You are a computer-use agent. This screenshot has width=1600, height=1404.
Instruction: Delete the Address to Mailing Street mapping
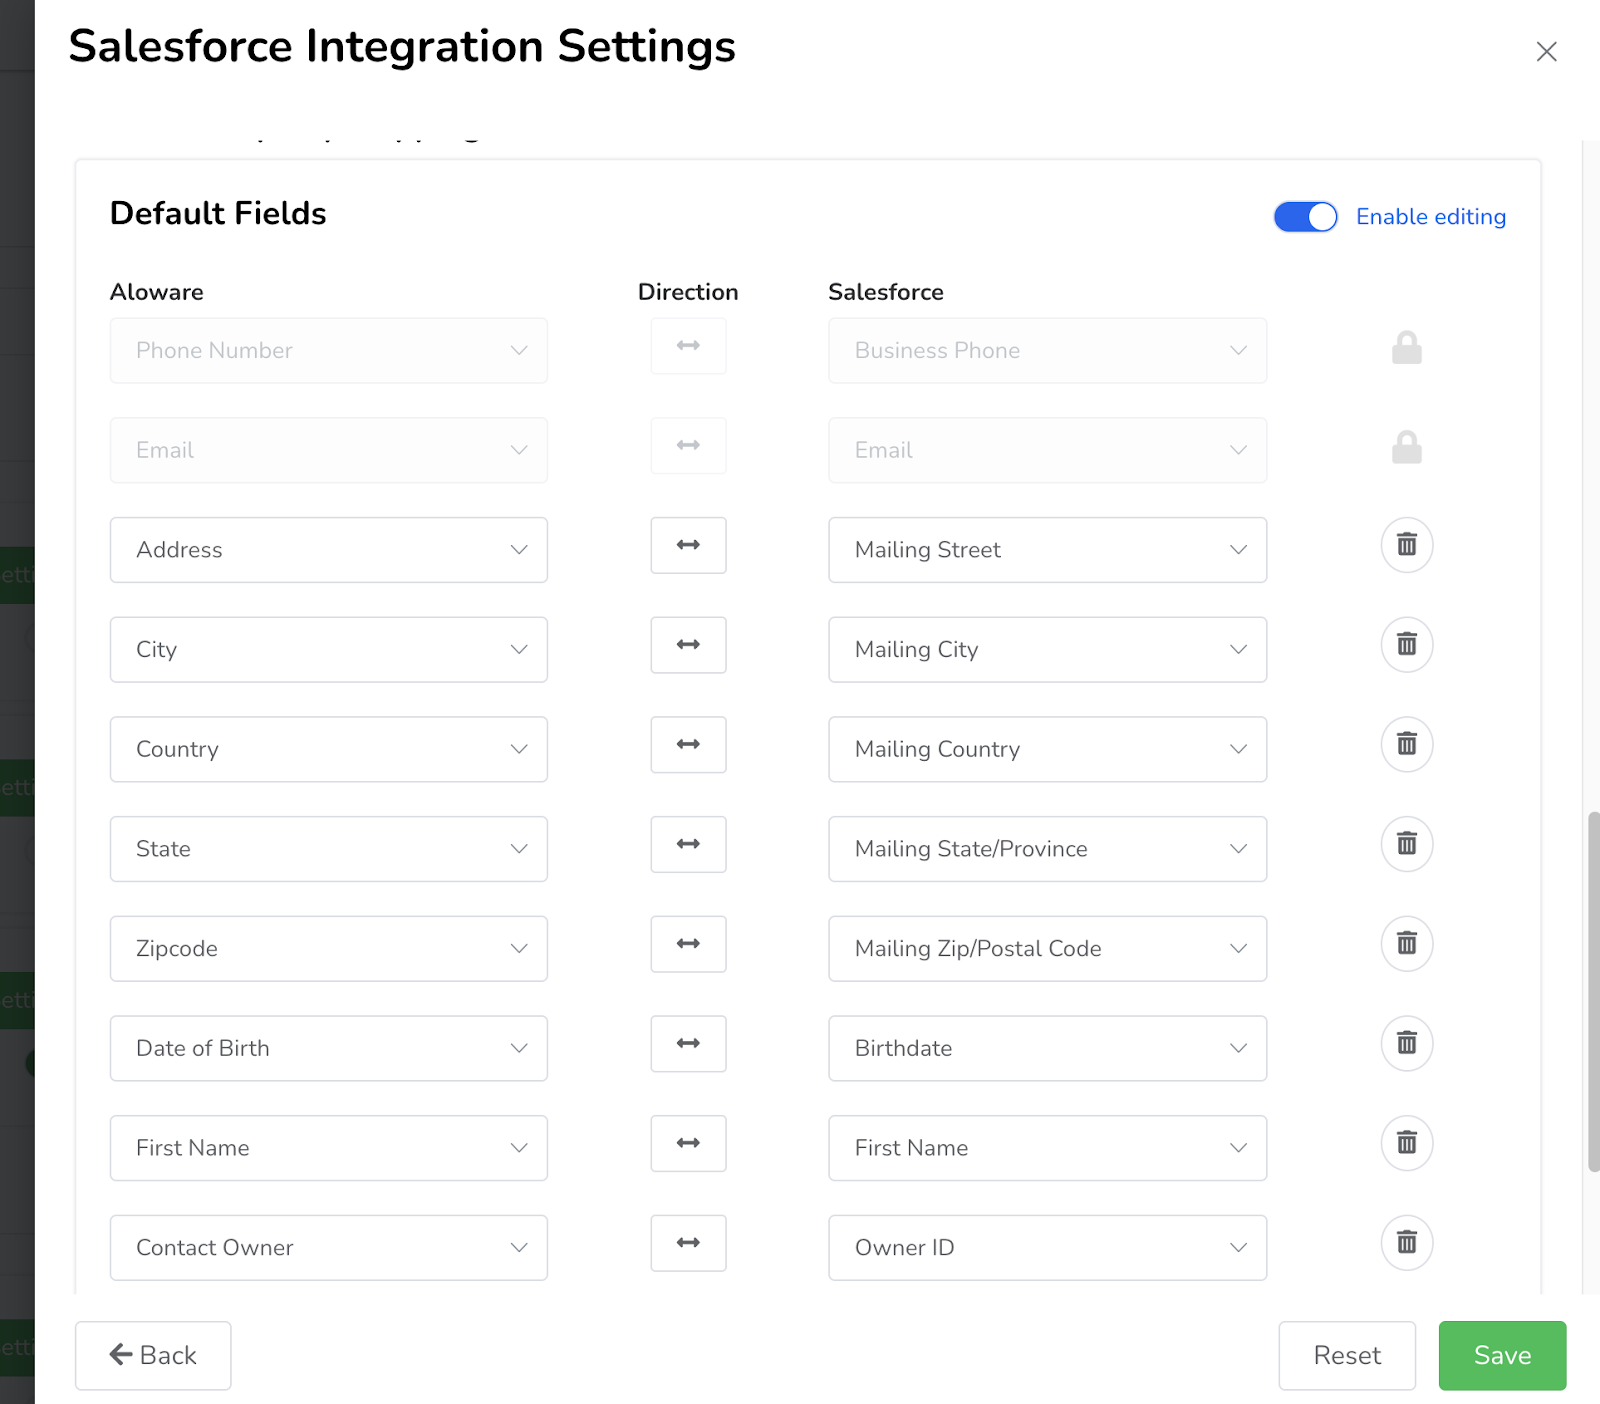click(1406, 545)
